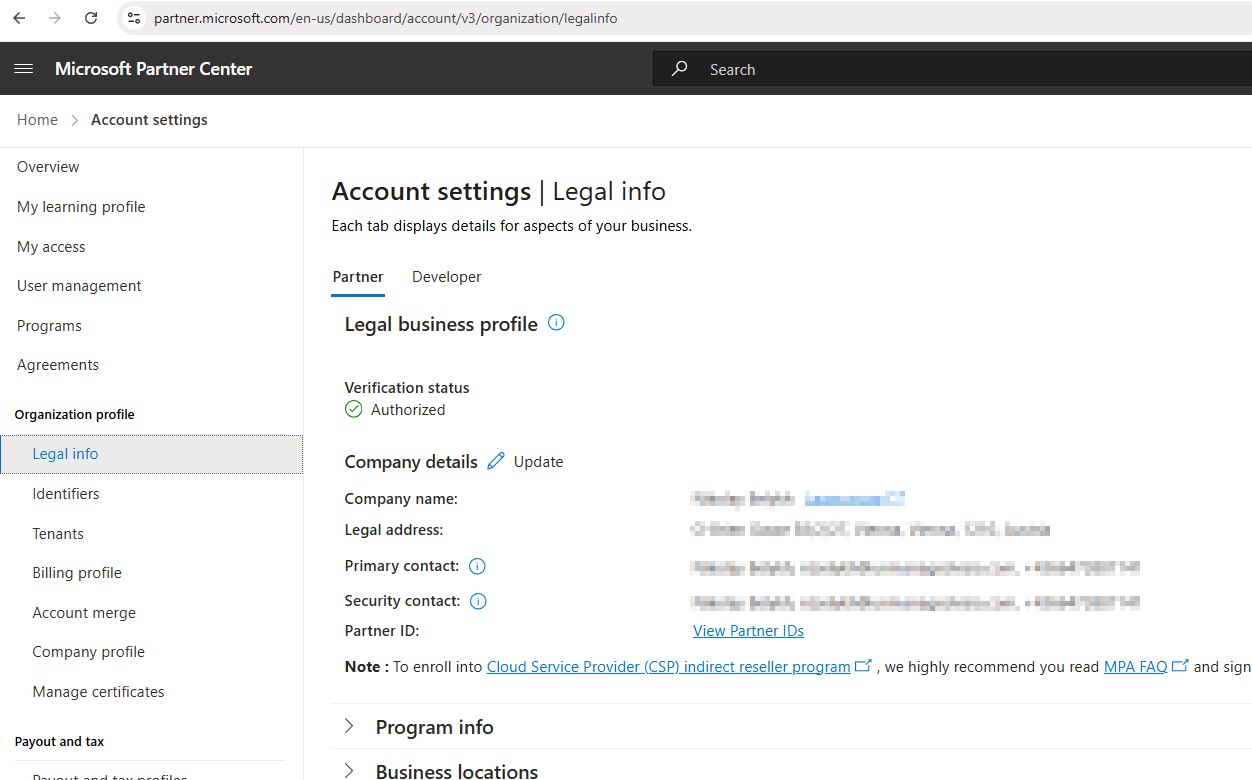Open Company profile
This screenshot has height=780, width=1252.
pos(88,652)
